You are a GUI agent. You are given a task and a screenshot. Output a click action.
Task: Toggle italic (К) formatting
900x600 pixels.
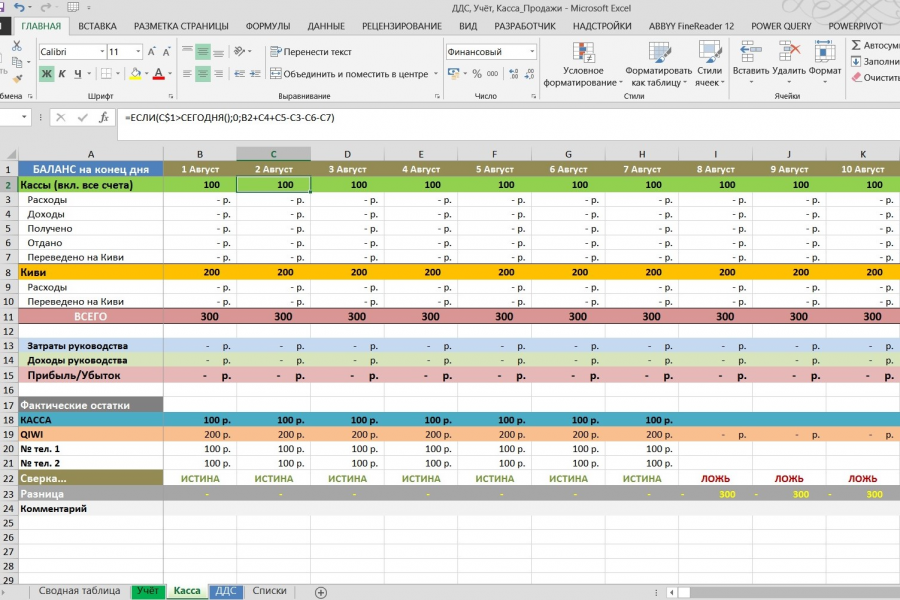62,73
